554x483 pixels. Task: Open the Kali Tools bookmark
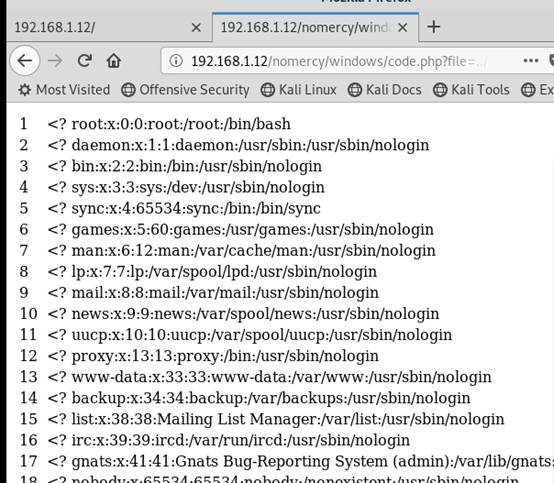pyautogui.click(x=471, y=90)
